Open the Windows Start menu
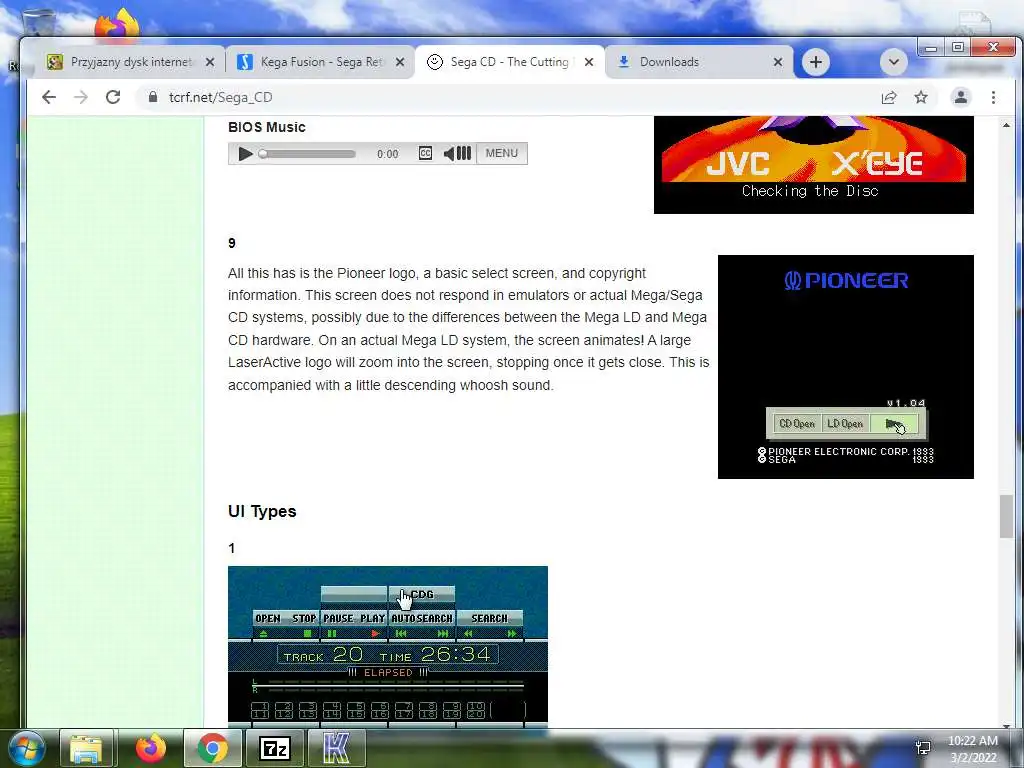 (x=25, y=748)
